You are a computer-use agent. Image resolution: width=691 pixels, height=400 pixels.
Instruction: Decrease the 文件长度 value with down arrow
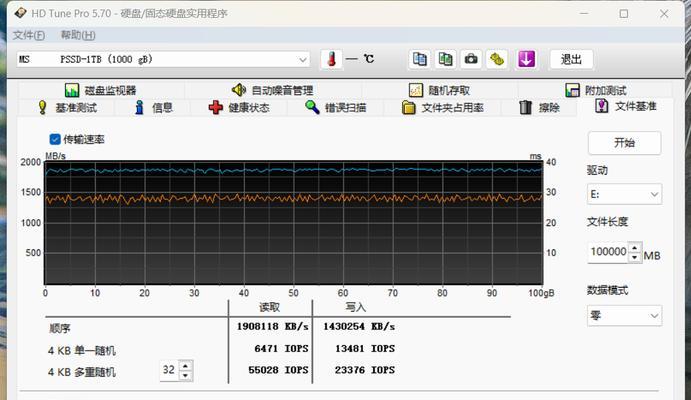[635, 257]
